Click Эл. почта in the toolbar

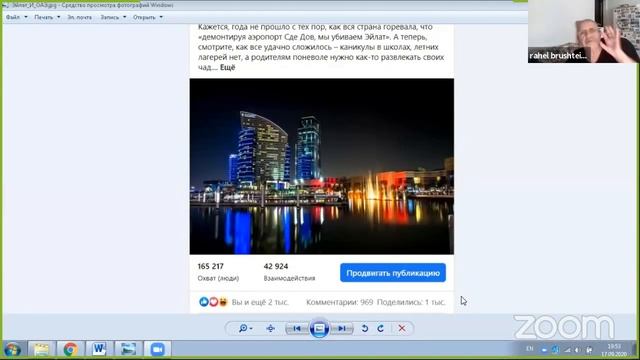tap(80, 17)
